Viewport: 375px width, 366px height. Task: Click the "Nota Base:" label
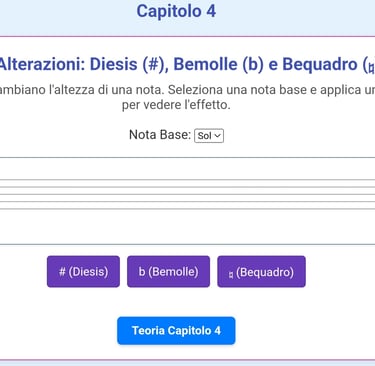pyautogui.click(x=160, y=135)
